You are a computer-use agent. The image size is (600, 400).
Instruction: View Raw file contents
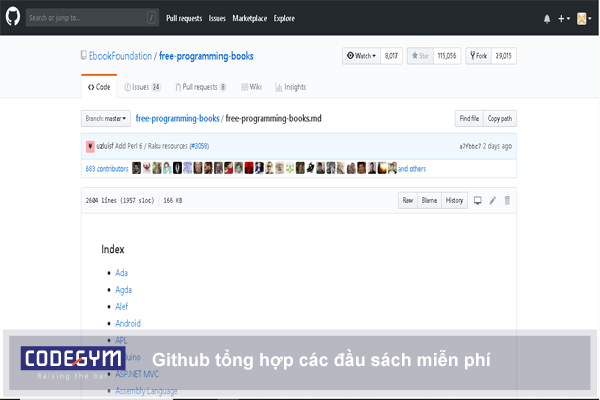408,200
